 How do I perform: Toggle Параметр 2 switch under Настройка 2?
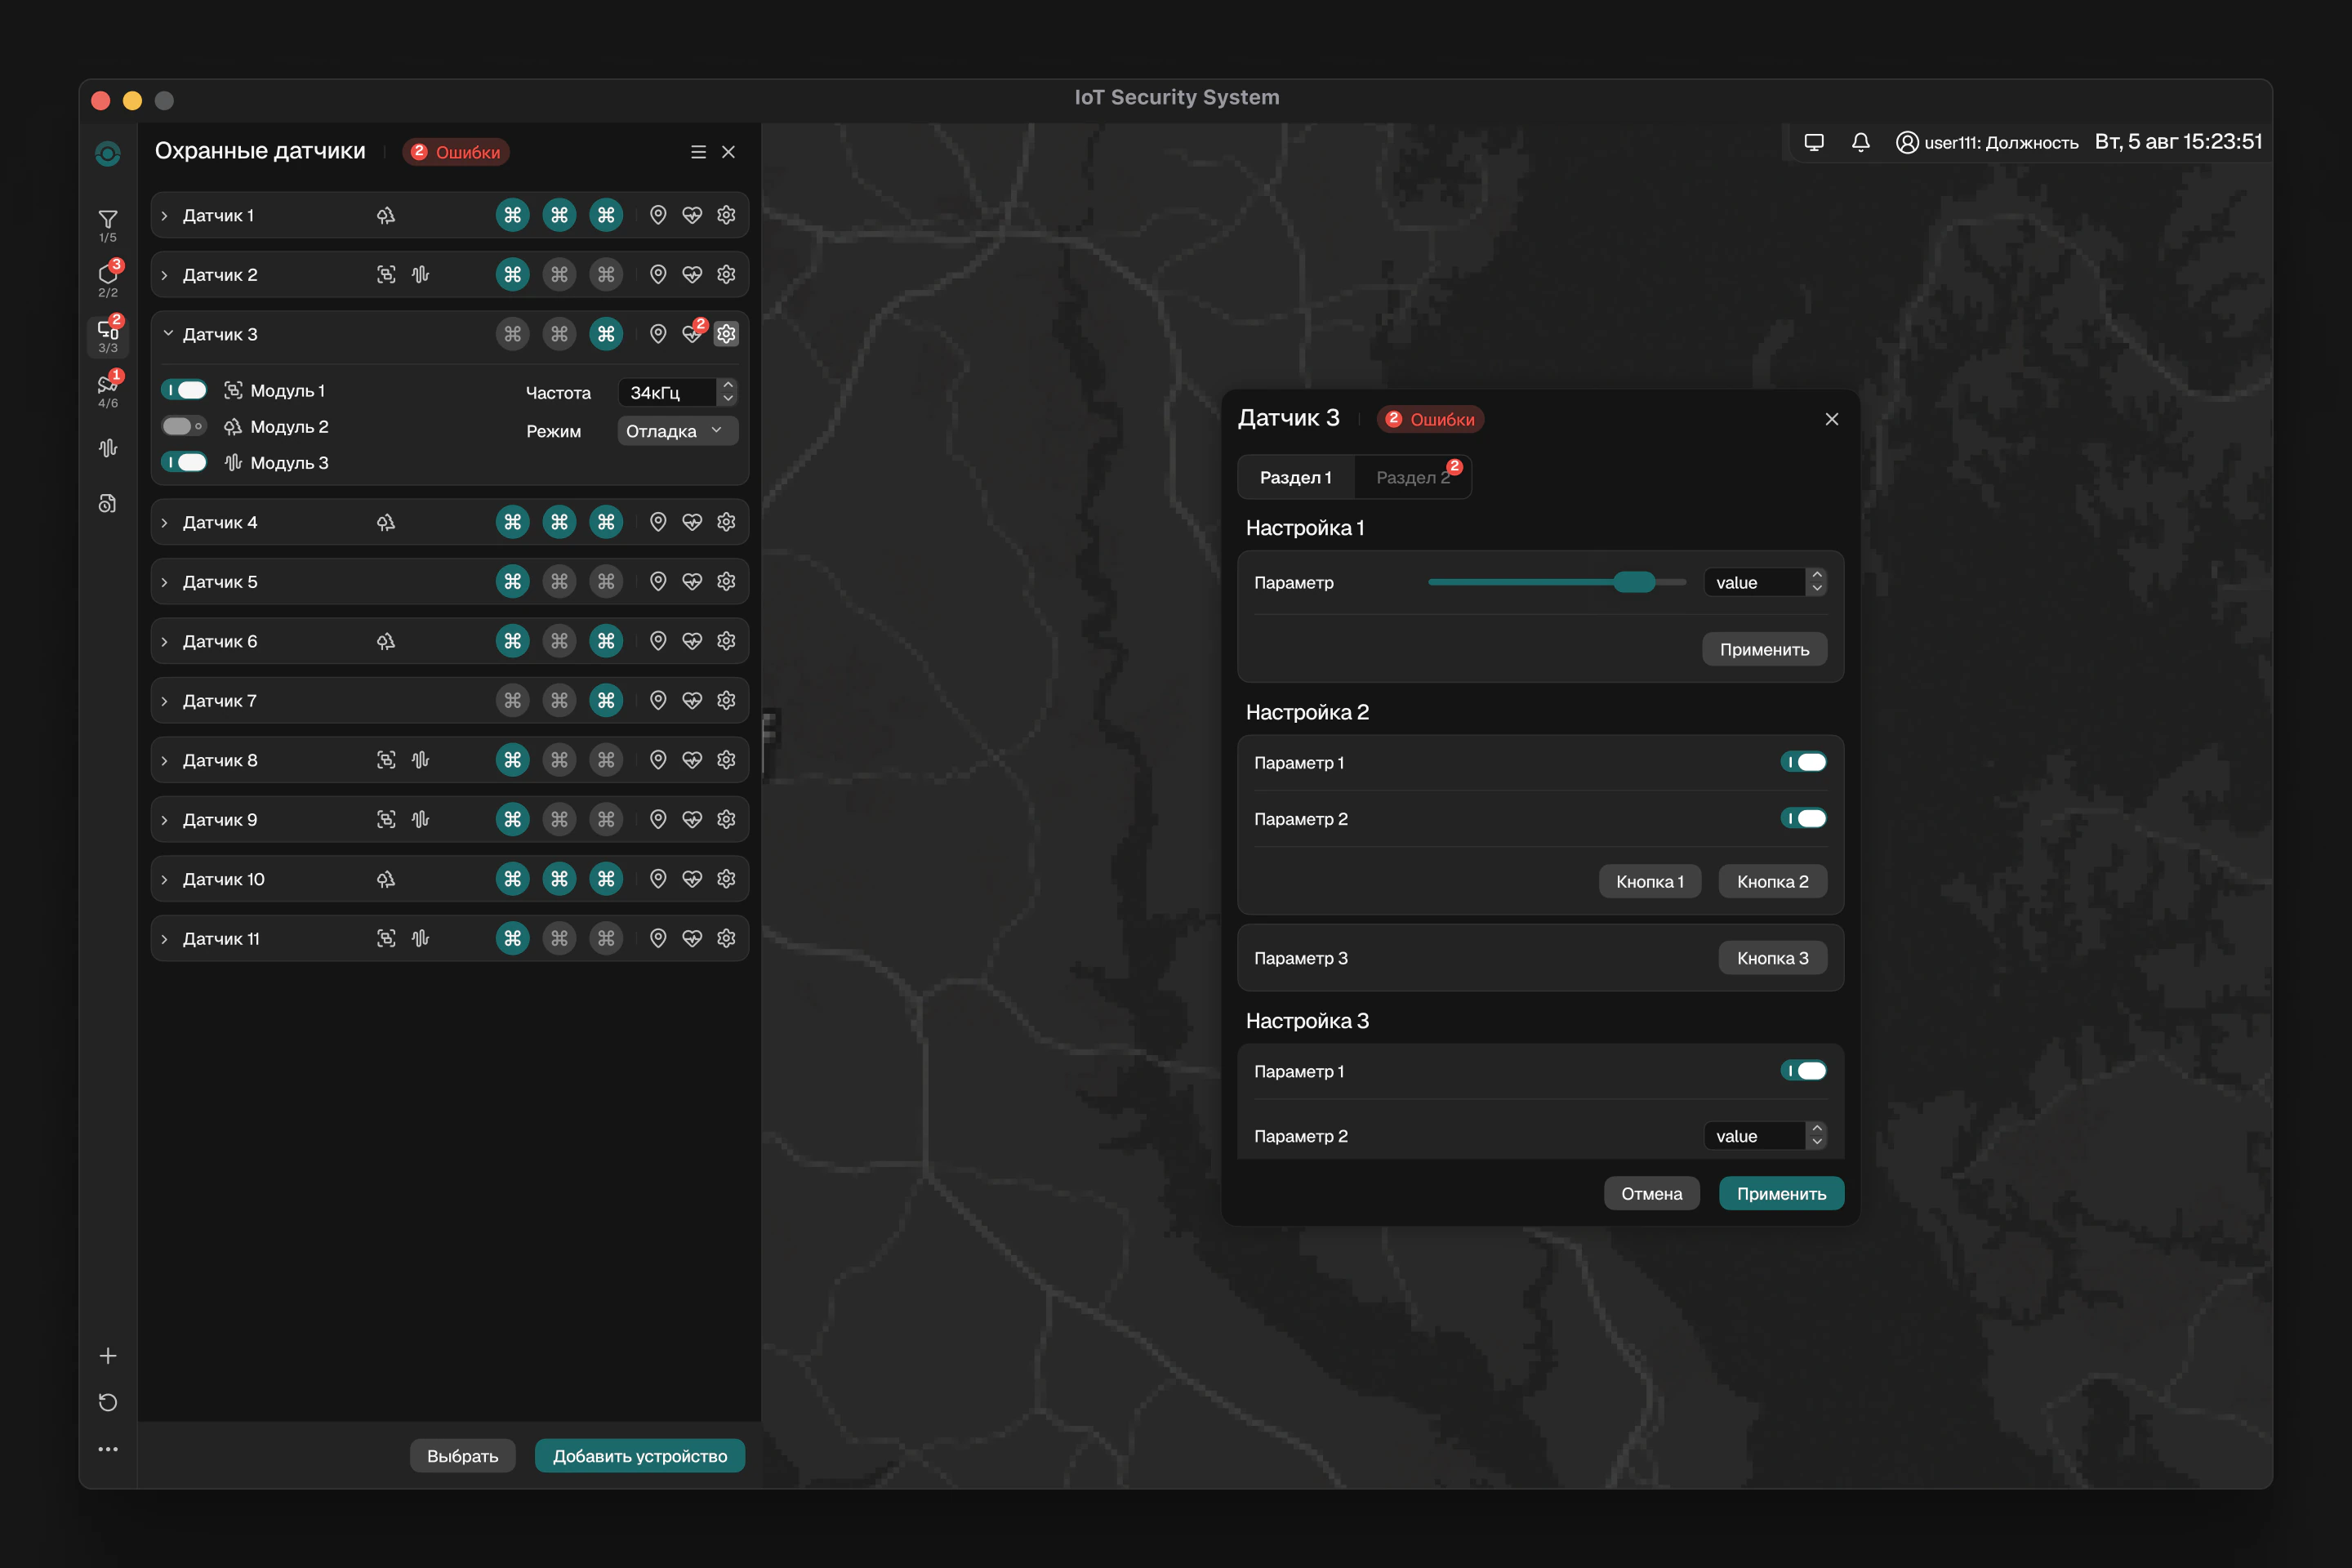pos(1803,818)
